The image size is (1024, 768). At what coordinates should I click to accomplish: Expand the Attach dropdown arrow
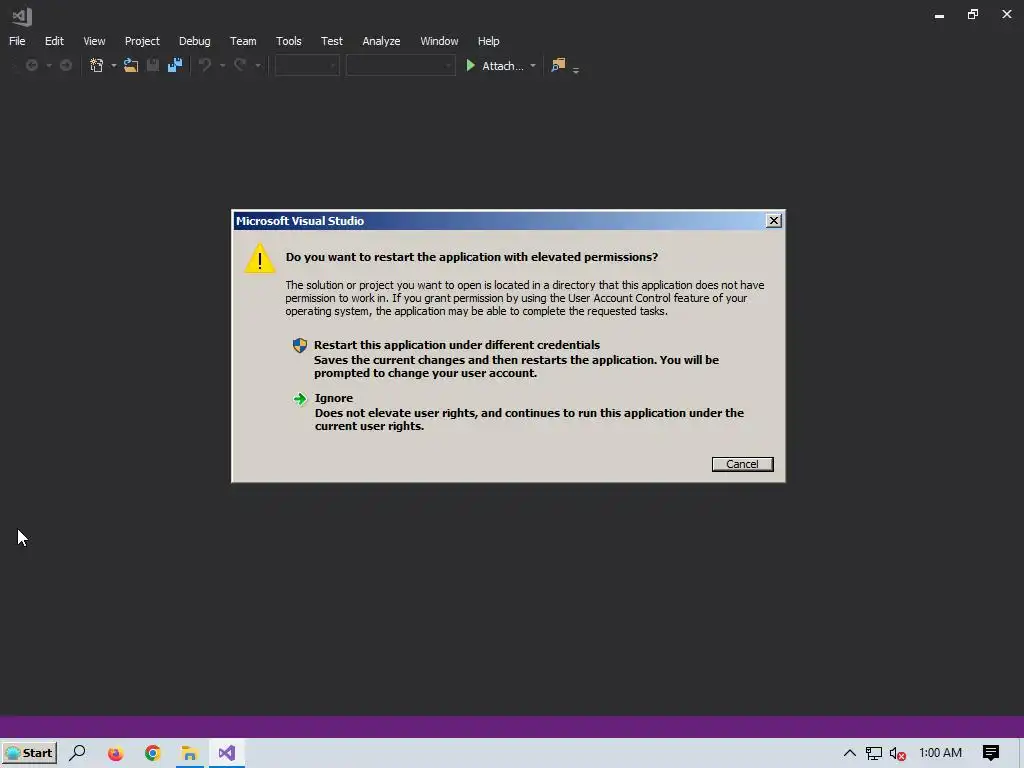click(x=533, y=66)
